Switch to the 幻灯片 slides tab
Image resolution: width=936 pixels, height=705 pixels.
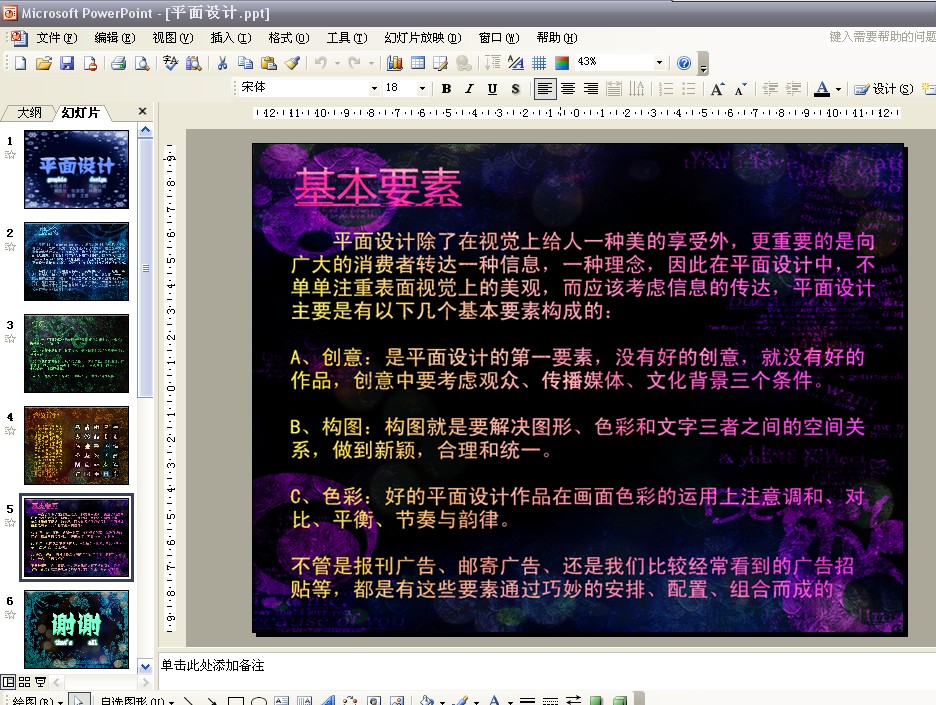[80, 112]
